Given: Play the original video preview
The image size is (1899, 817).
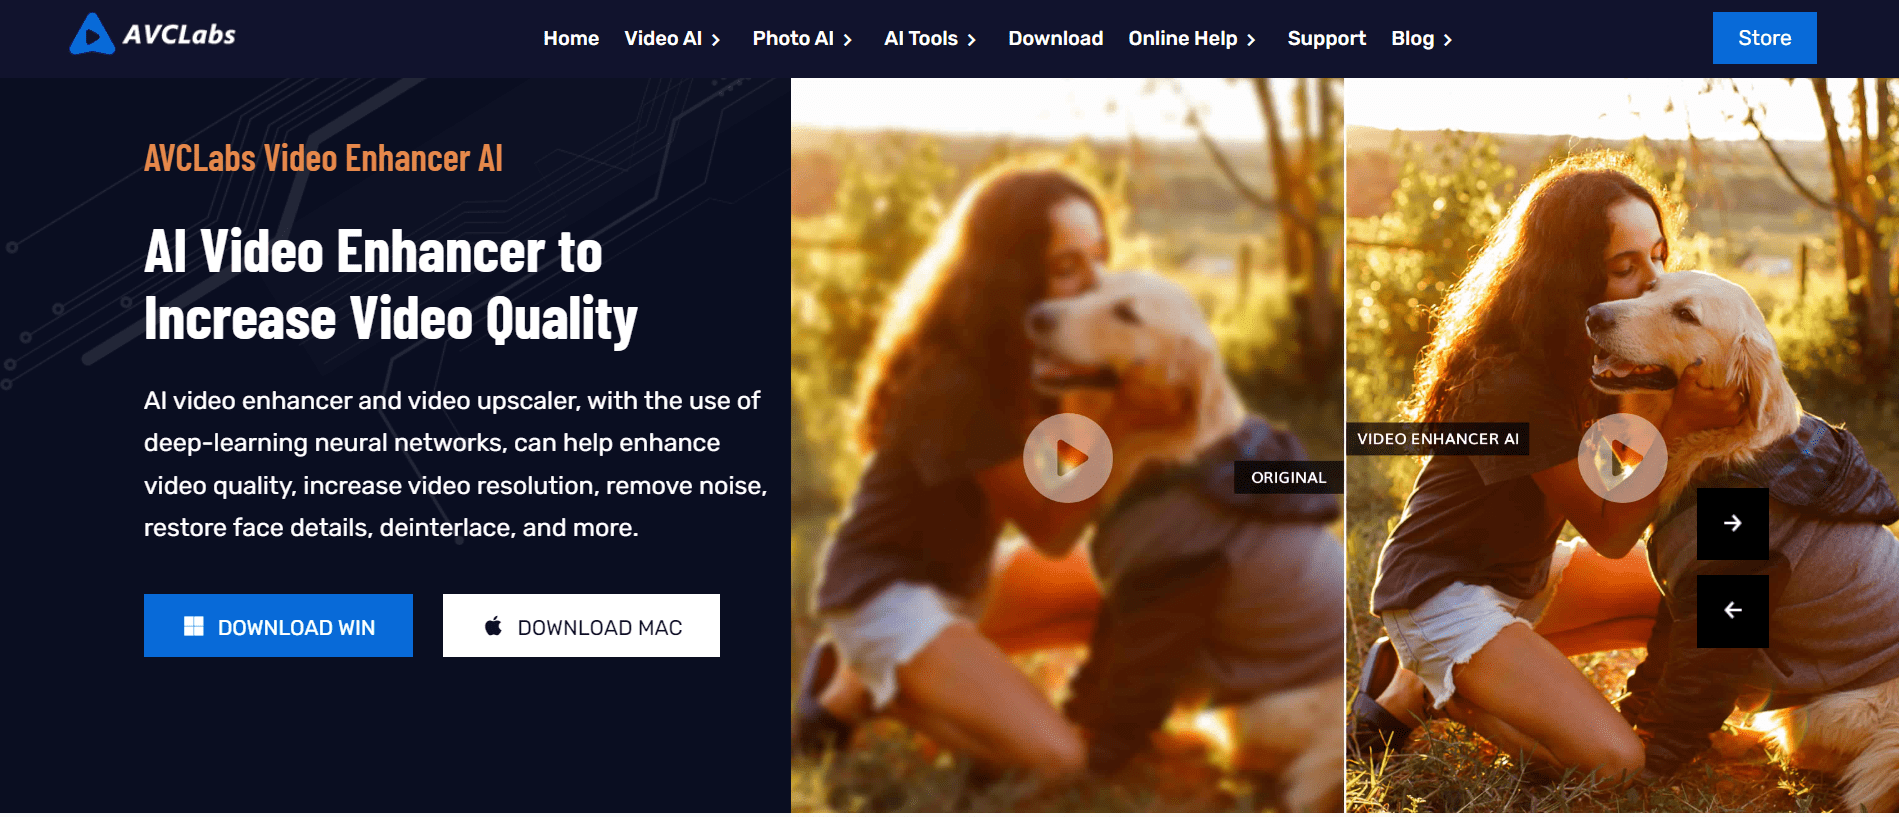Looking at the screenshot, I should click(1068, 458).
